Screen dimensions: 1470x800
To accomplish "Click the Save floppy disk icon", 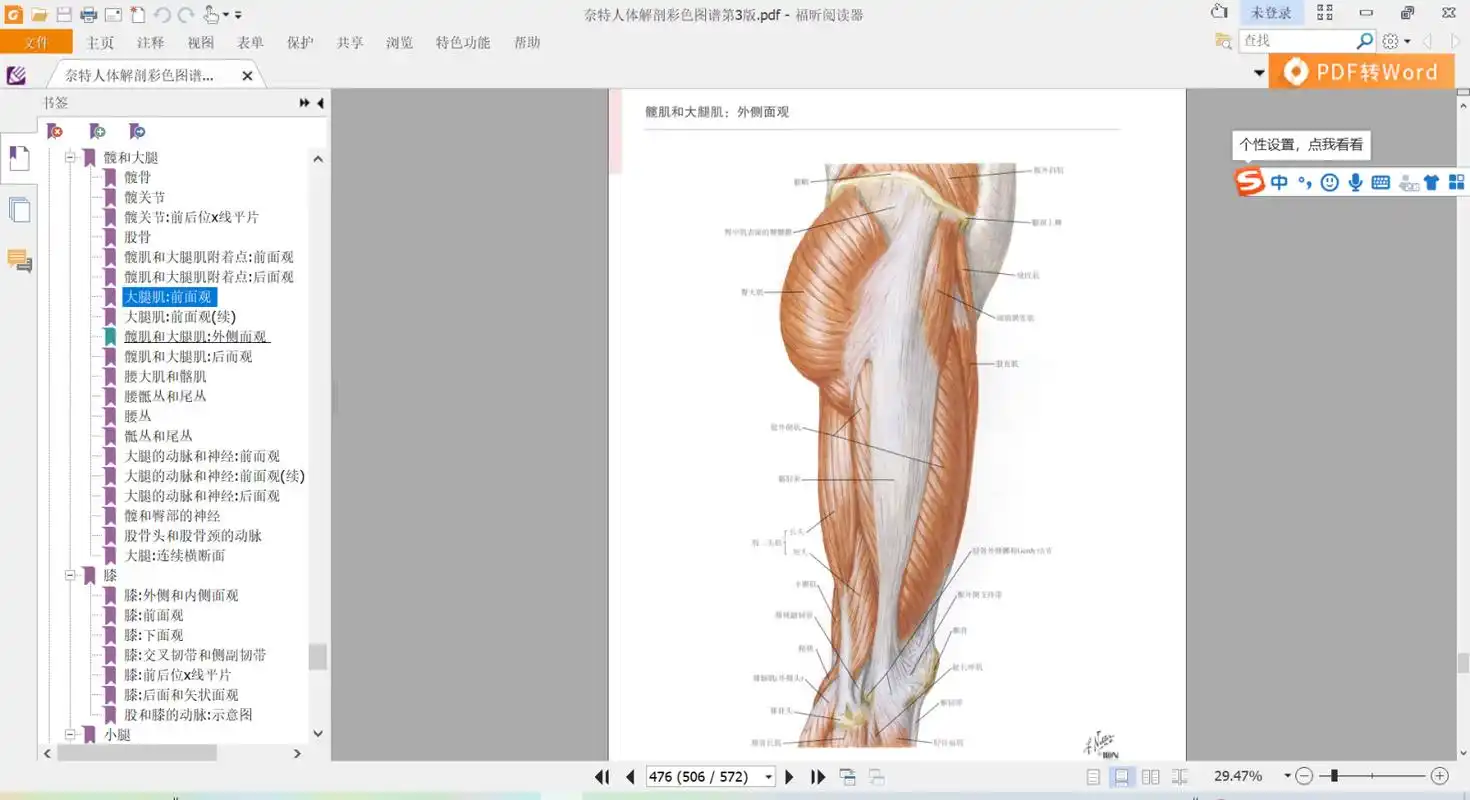I will coord(64,14).
